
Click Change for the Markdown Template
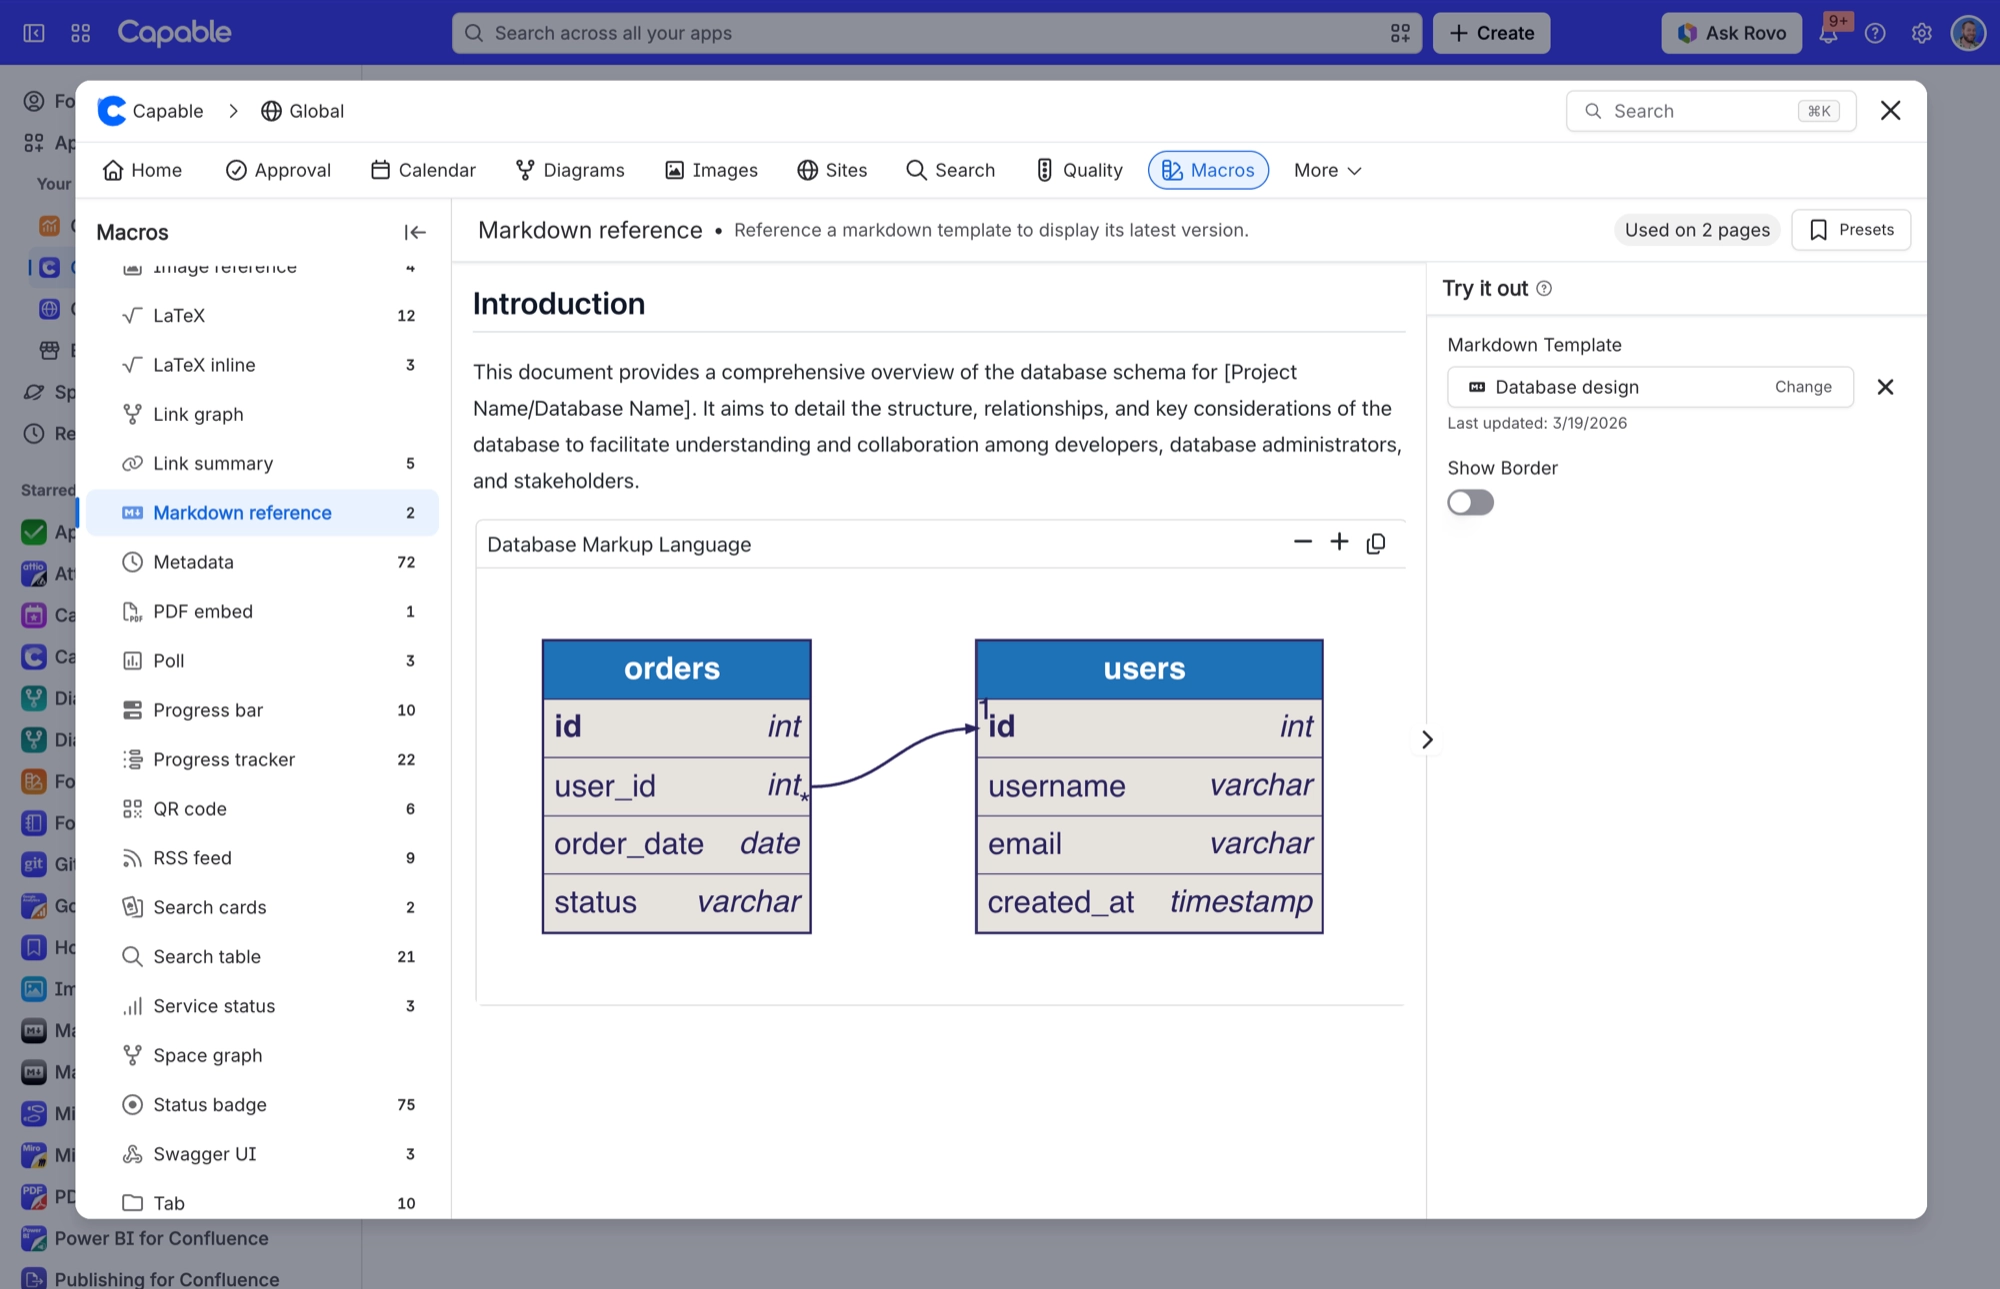point(1803,387)
